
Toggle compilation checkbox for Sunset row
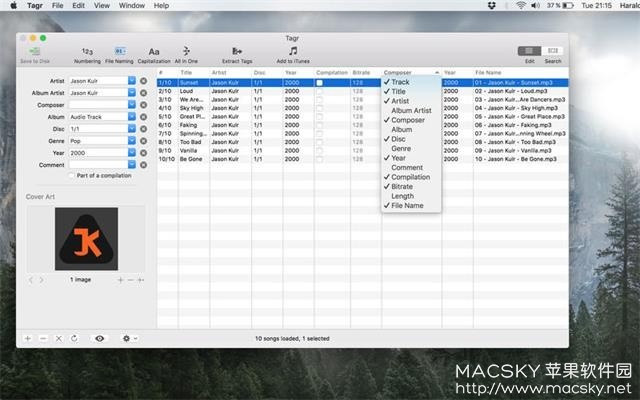click(x=320, y=82)
